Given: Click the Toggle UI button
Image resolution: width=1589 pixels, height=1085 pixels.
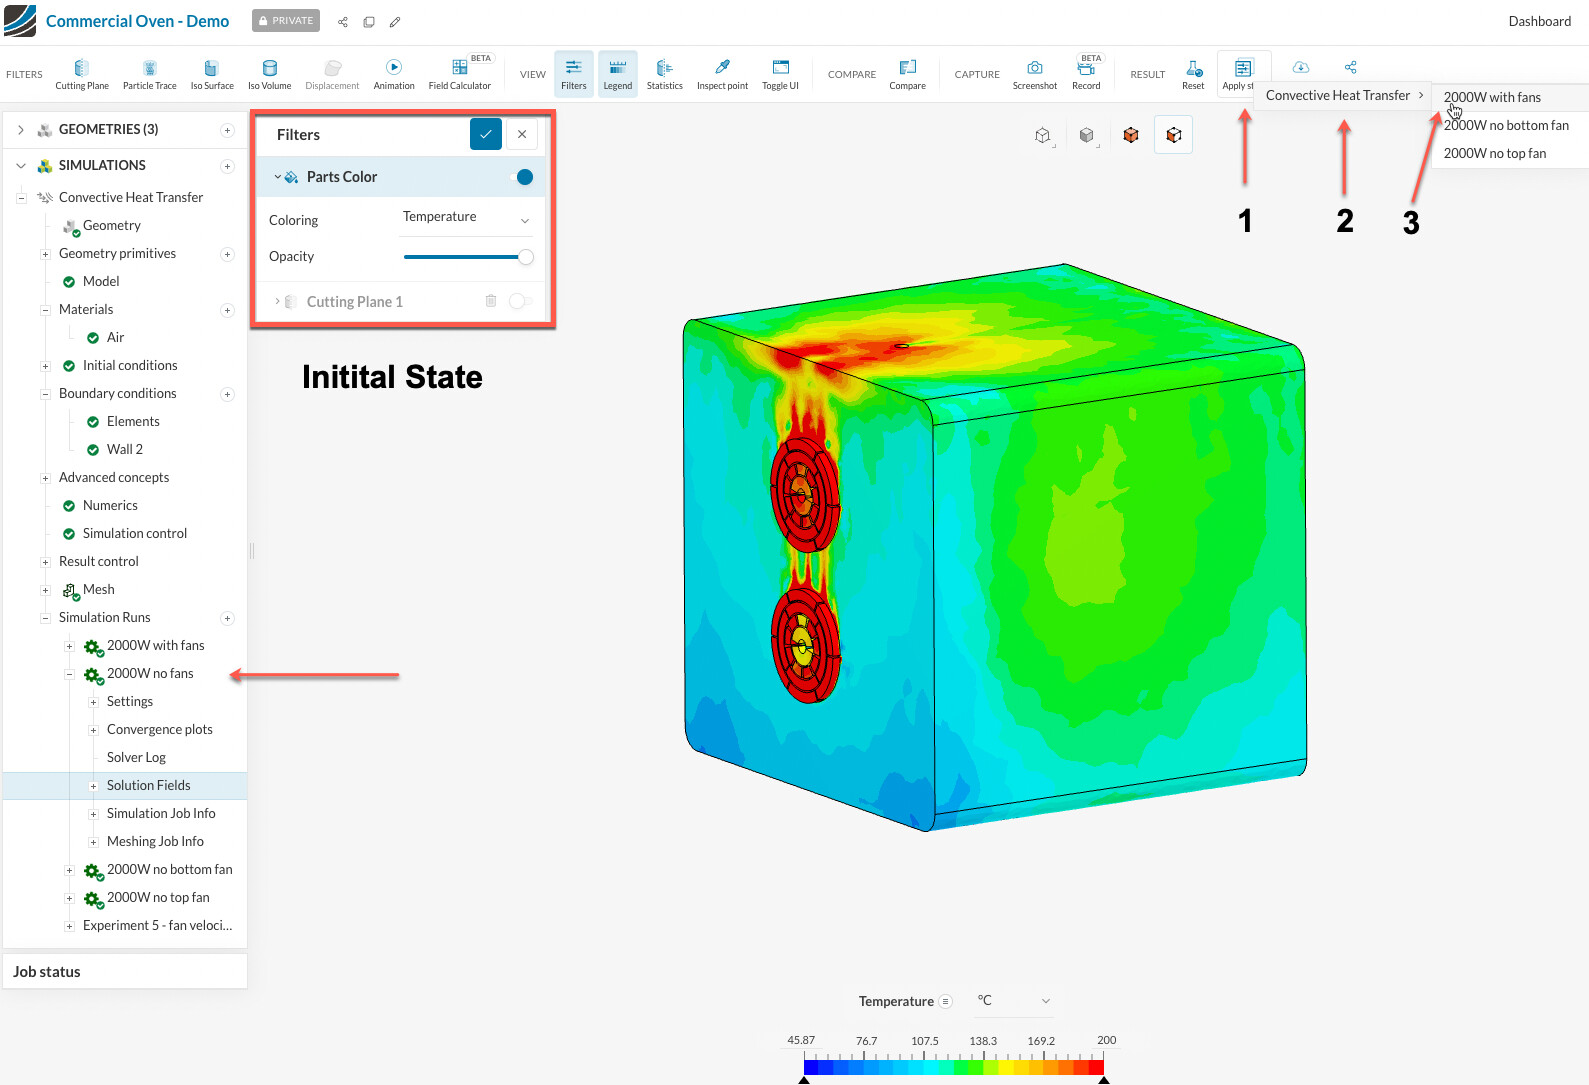Looking at the screenshot, I should [x=780, y=74].
